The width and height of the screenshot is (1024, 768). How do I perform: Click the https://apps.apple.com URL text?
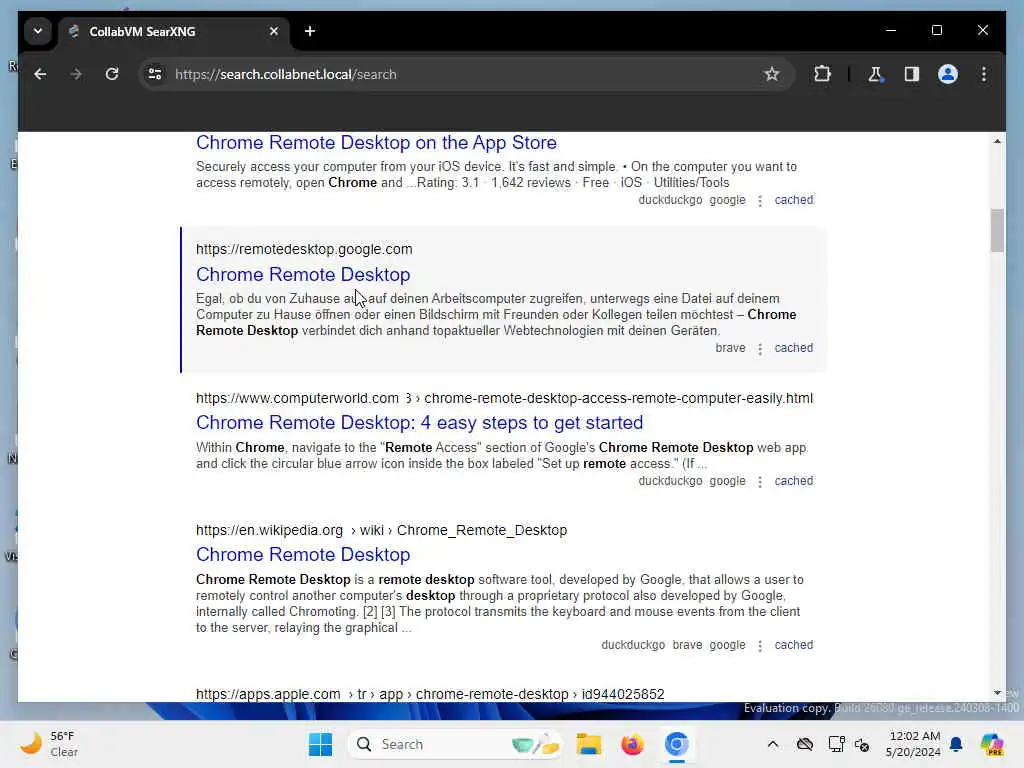(x=268, y=694)
